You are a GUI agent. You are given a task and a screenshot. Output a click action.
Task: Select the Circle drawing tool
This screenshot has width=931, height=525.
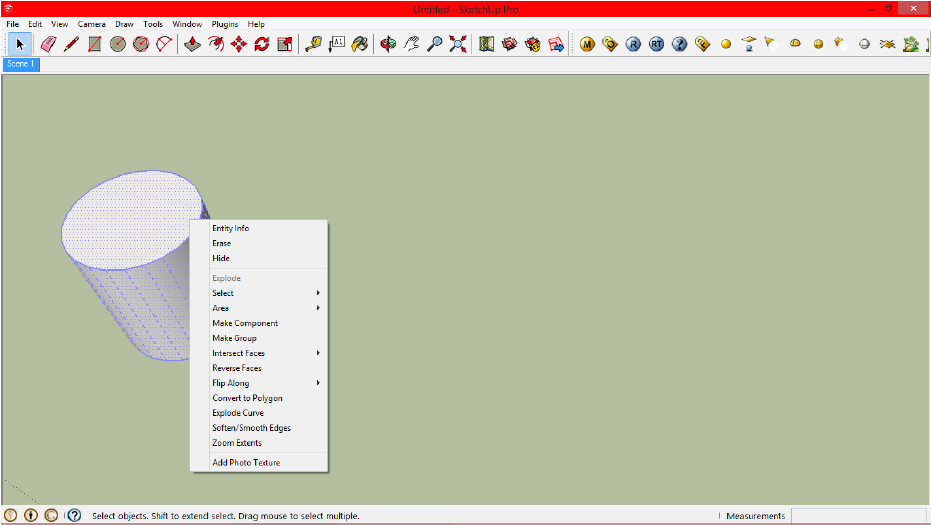point(118,44)
